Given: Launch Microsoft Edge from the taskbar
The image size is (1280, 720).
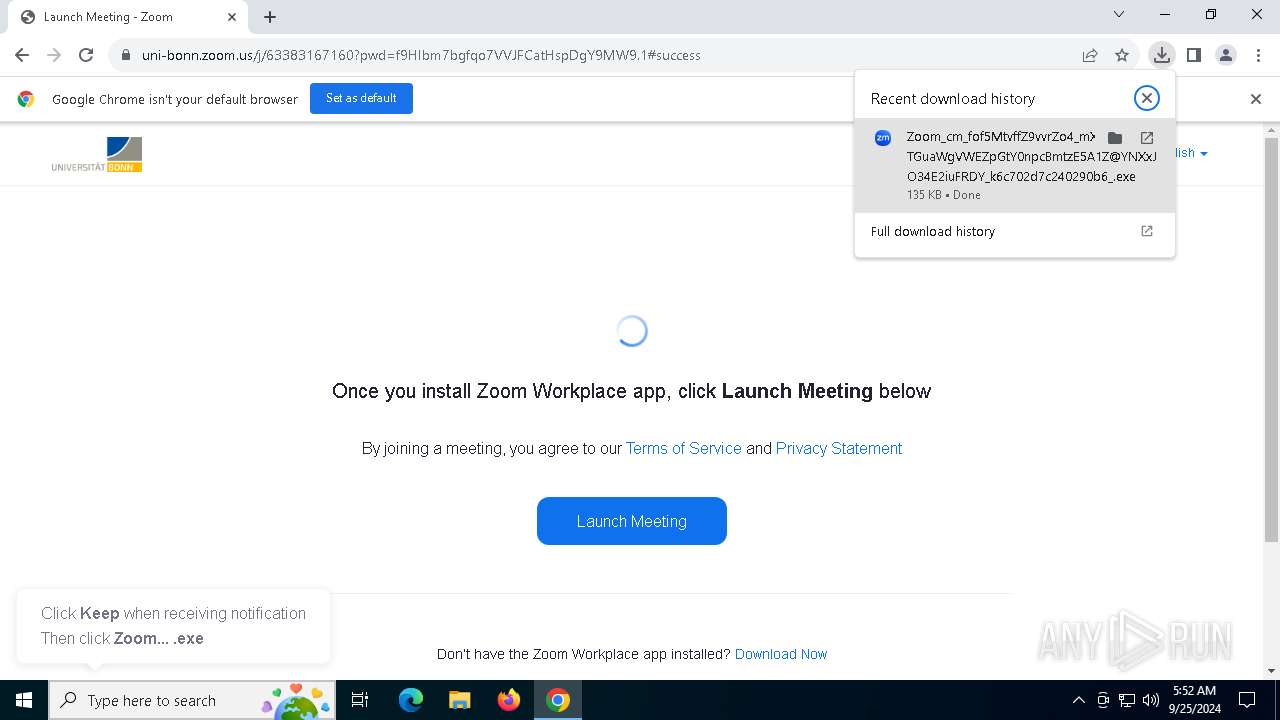Looking at the screenshot, I should pos(411,700).
